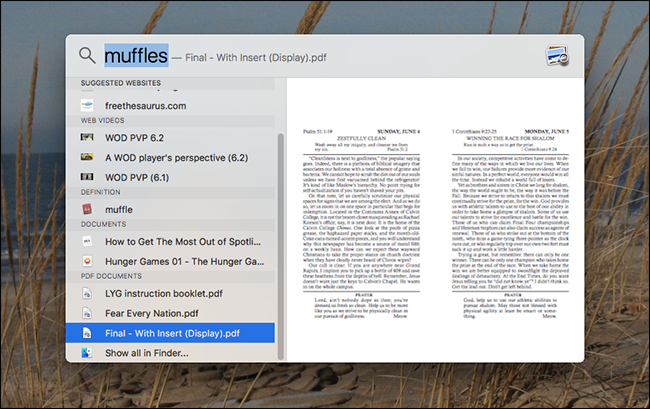Click the right PDF preview page Winning the Race
Image resolution: width=650 pixels, height=409 pixels.
pyautogui.click(x=510, y=224)
